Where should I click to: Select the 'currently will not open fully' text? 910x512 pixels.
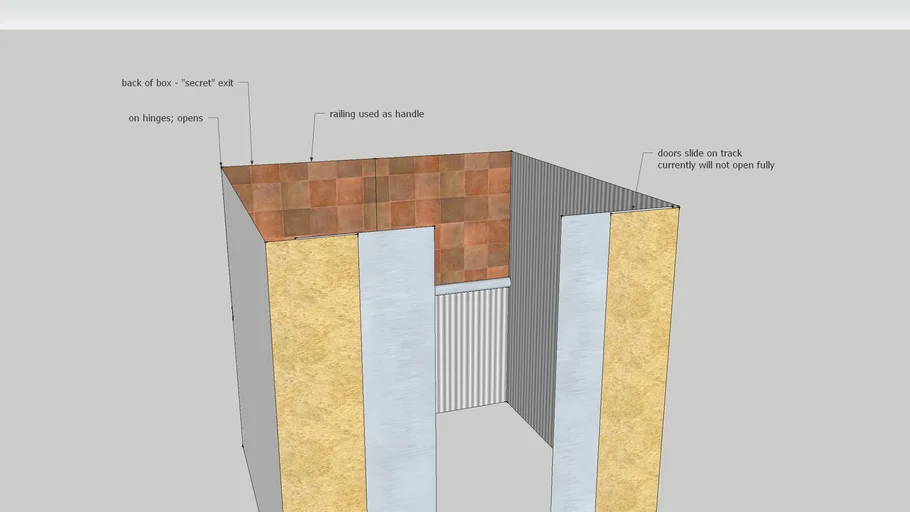tap(716, 165)
